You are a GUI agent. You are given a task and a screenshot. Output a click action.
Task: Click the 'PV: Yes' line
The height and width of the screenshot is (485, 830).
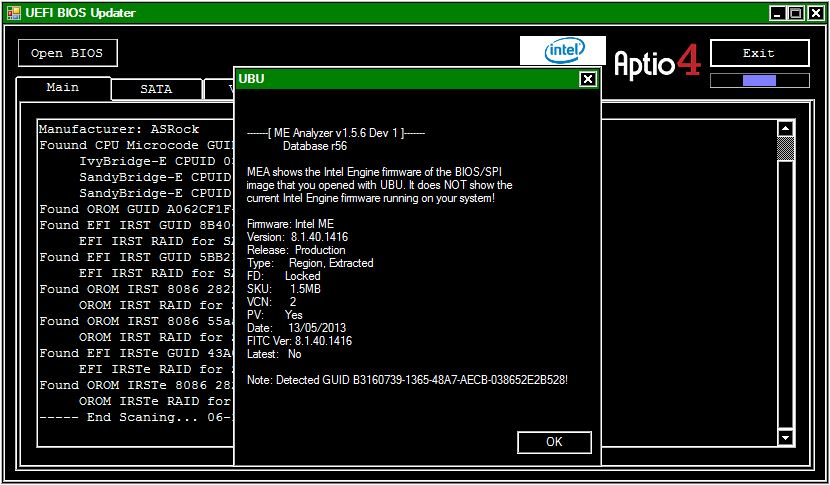point(275,315)
